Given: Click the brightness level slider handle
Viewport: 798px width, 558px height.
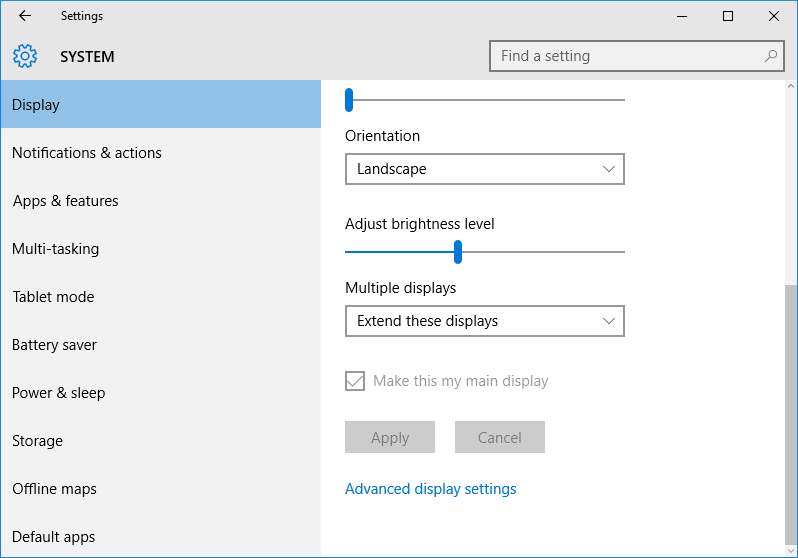Looking at the screenshot, I should 458,252.
